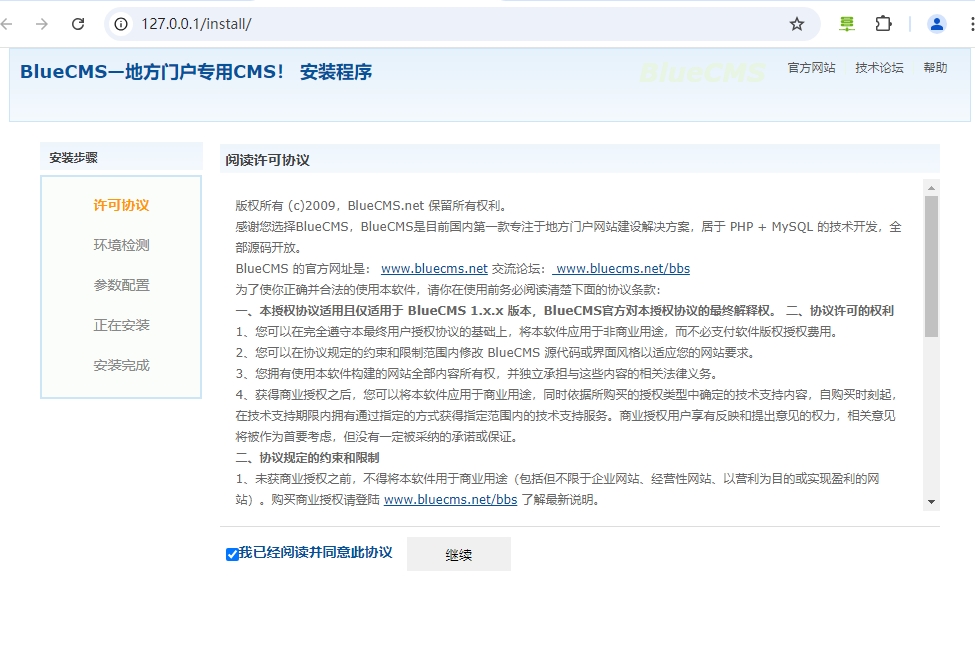The width and height of the screenshot is (975, 668).
Task: Click 二、协议规定的约束和限制 heading text
Action: (307, 458)
